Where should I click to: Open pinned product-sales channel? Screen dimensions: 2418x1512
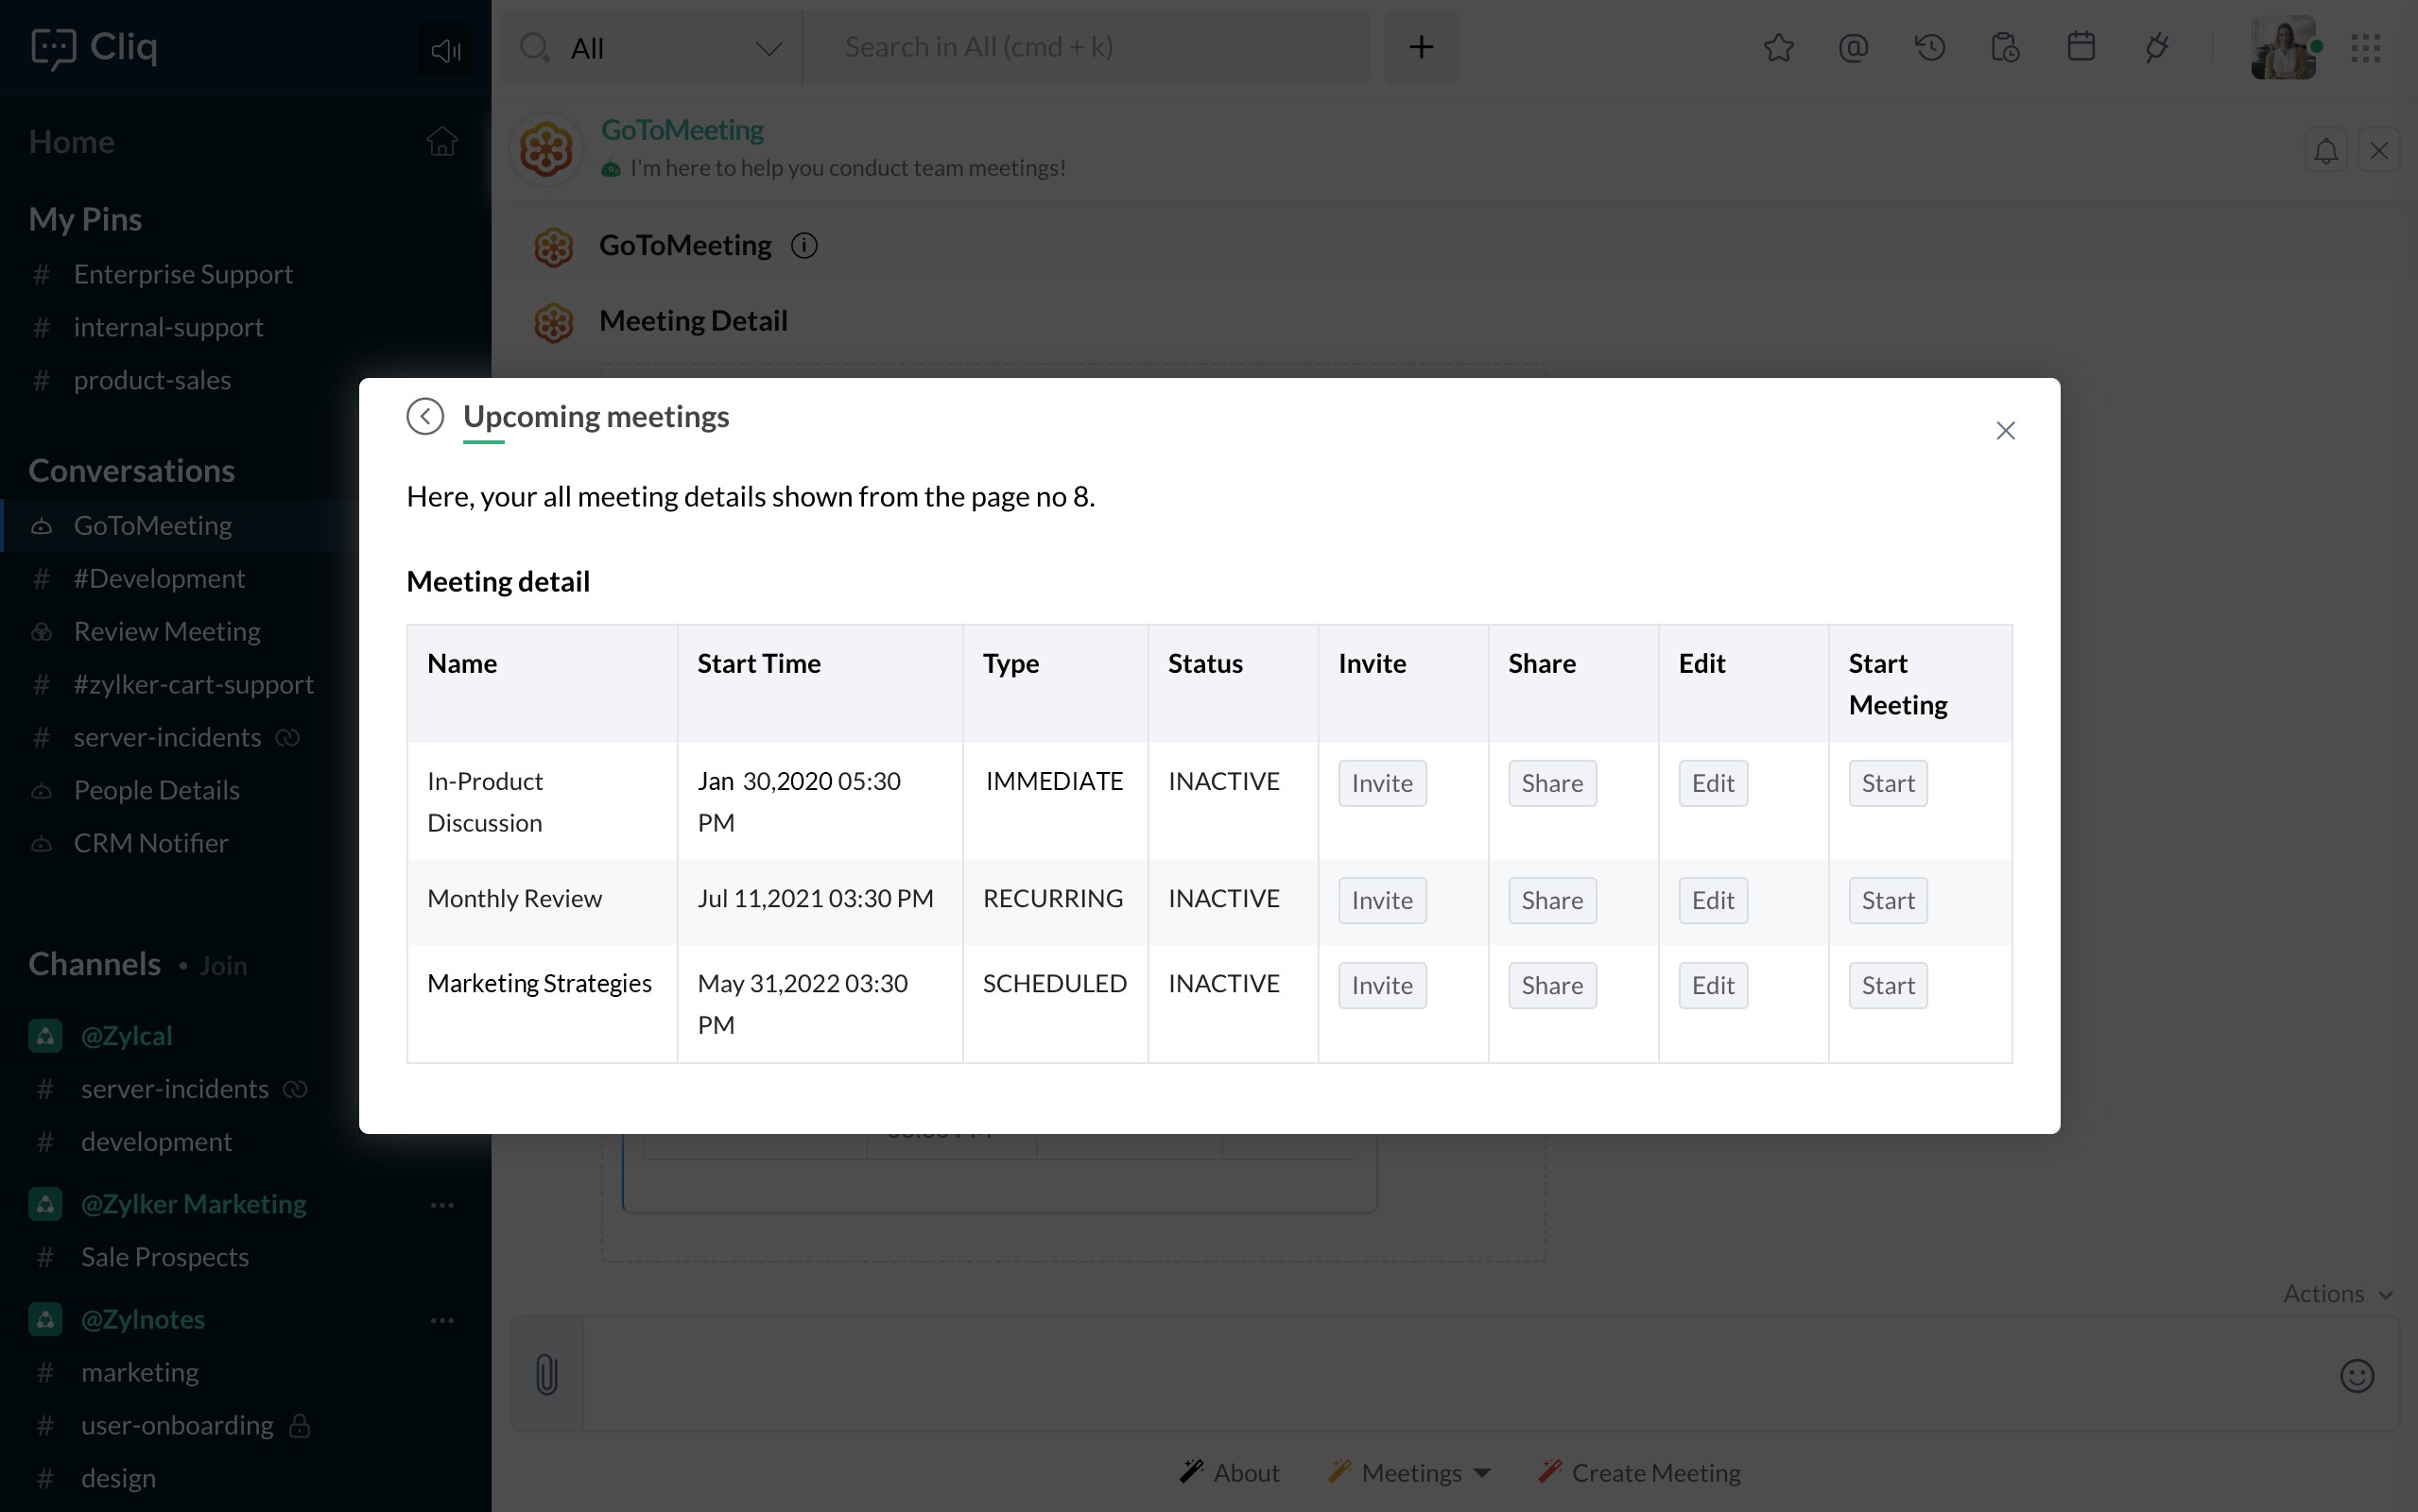tap(152, 380)
